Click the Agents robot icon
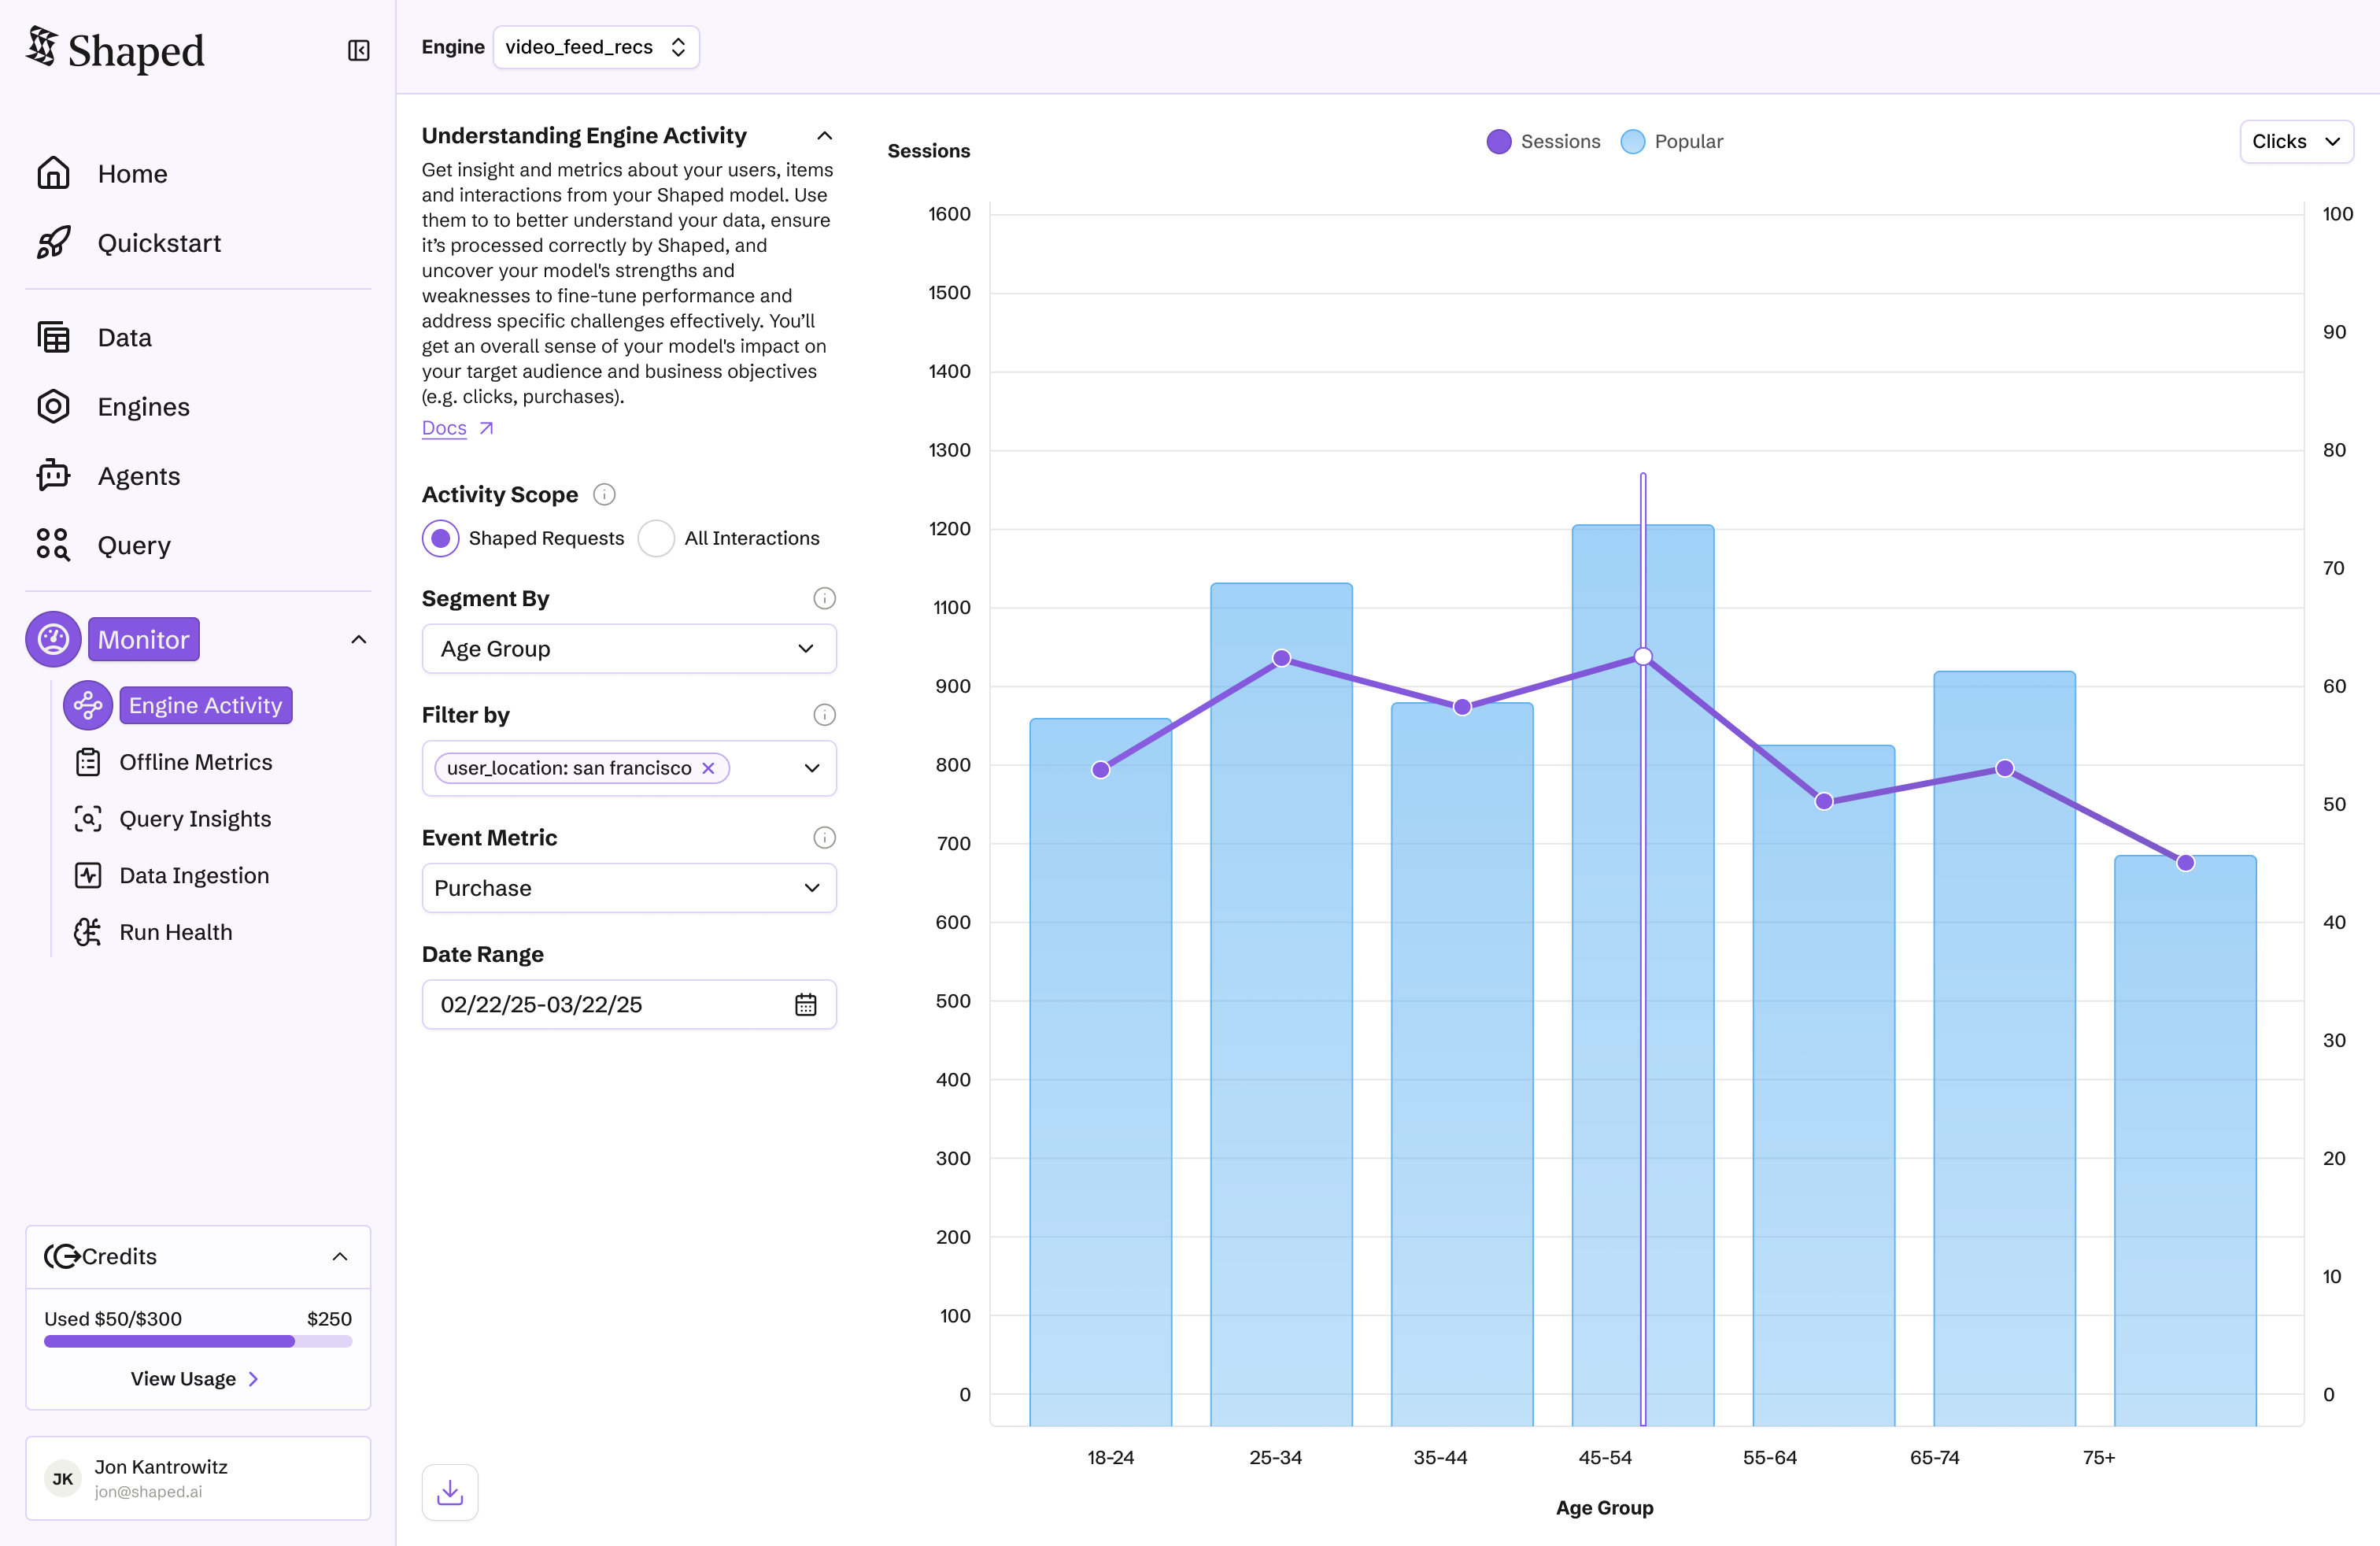Viewport: 2380px width, 1546px height. pyautogui.click(x=54, y=475)
